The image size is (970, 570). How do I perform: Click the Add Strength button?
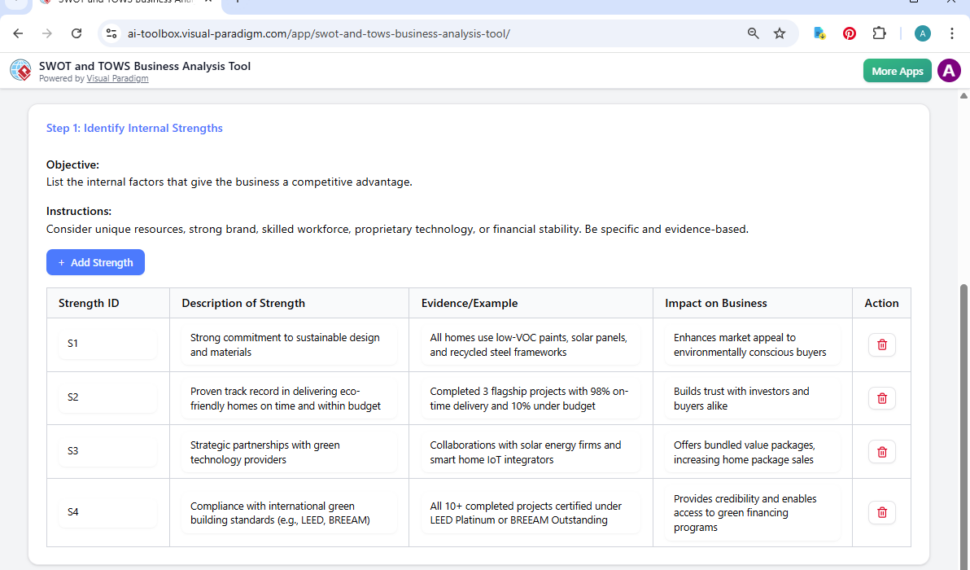[x=95, y=262]
